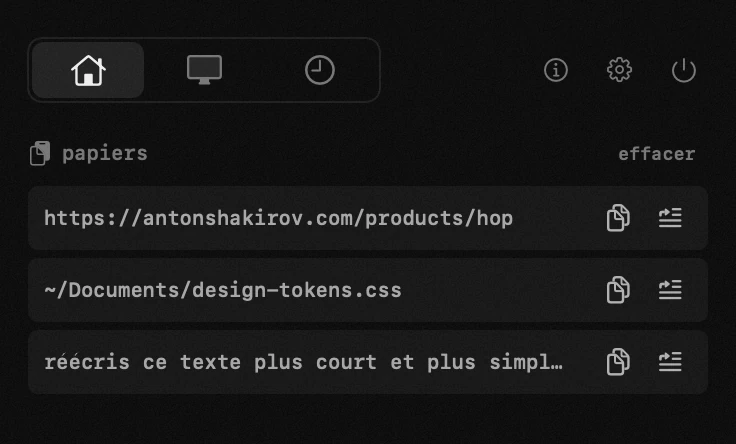Click insert-lines icon for design-tokens.css entry

point(670,290)
